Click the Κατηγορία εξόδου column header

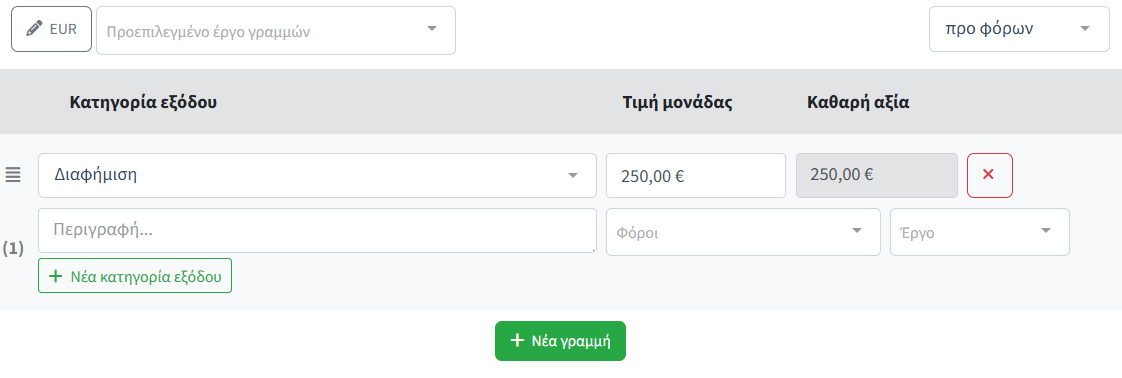(x=143, y=102)
